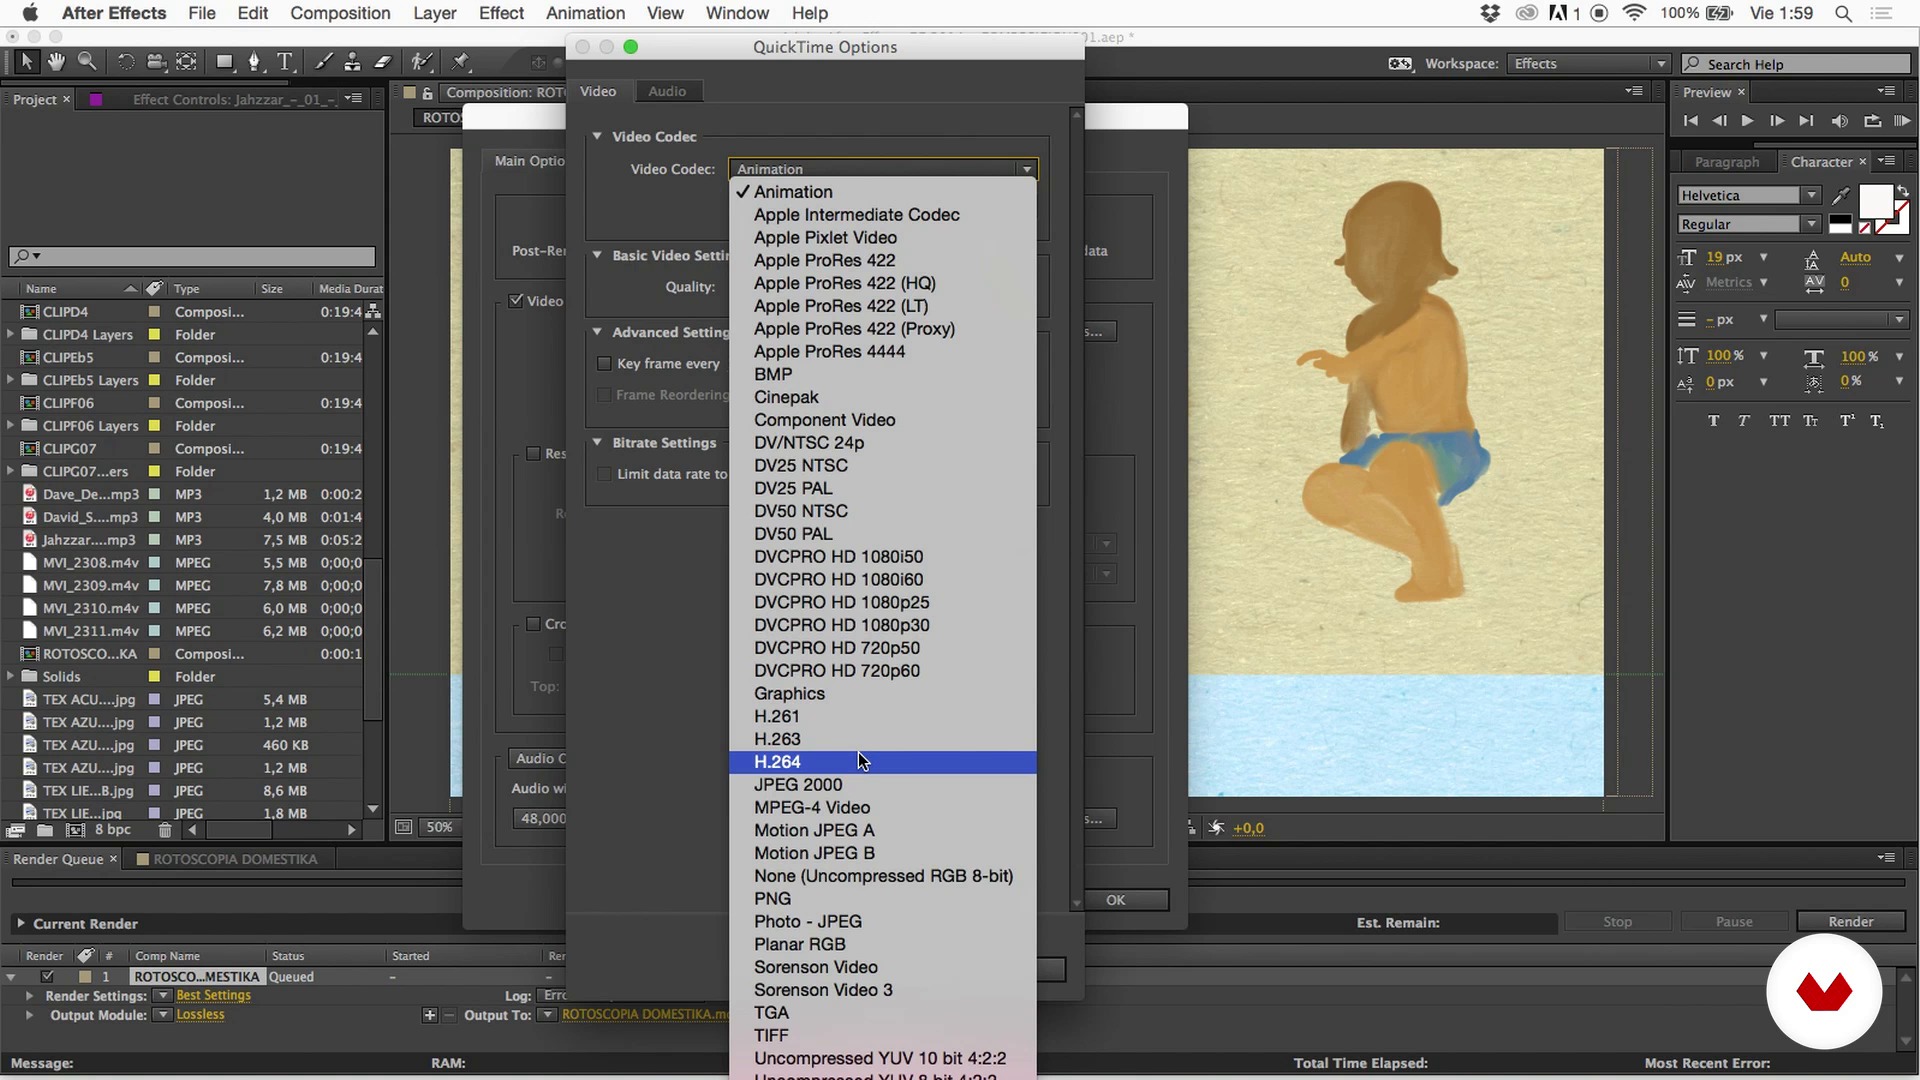Screen dimensions: 1920x1080
Task: Click Preview panel Play button
Action: click(x=1747, y=121)
